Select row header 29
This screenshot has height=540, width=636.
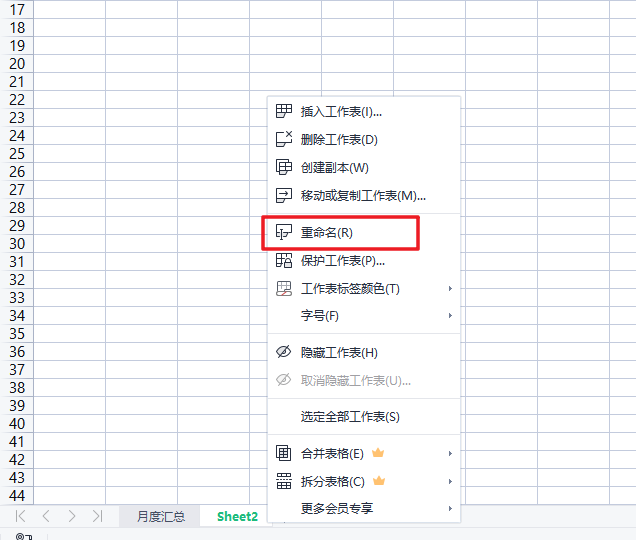tap(17, 225)
